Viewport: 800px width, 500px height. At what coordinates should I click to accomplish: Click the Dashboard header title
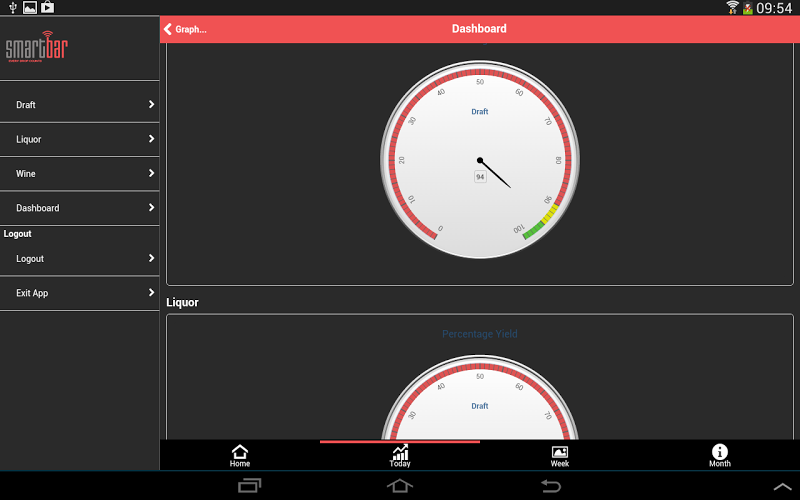click(479, 29)
